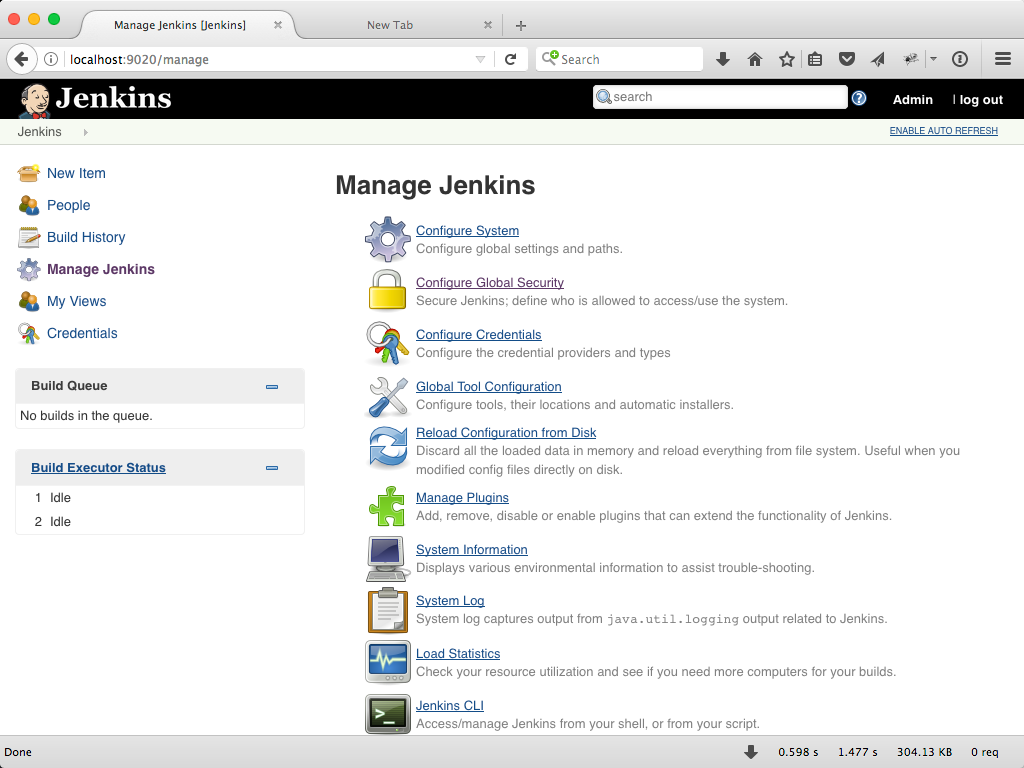Image resolution: width=1024 pixels, height=768 pixels.
Task: Close the New Tab tab
Action: point(487,25)
